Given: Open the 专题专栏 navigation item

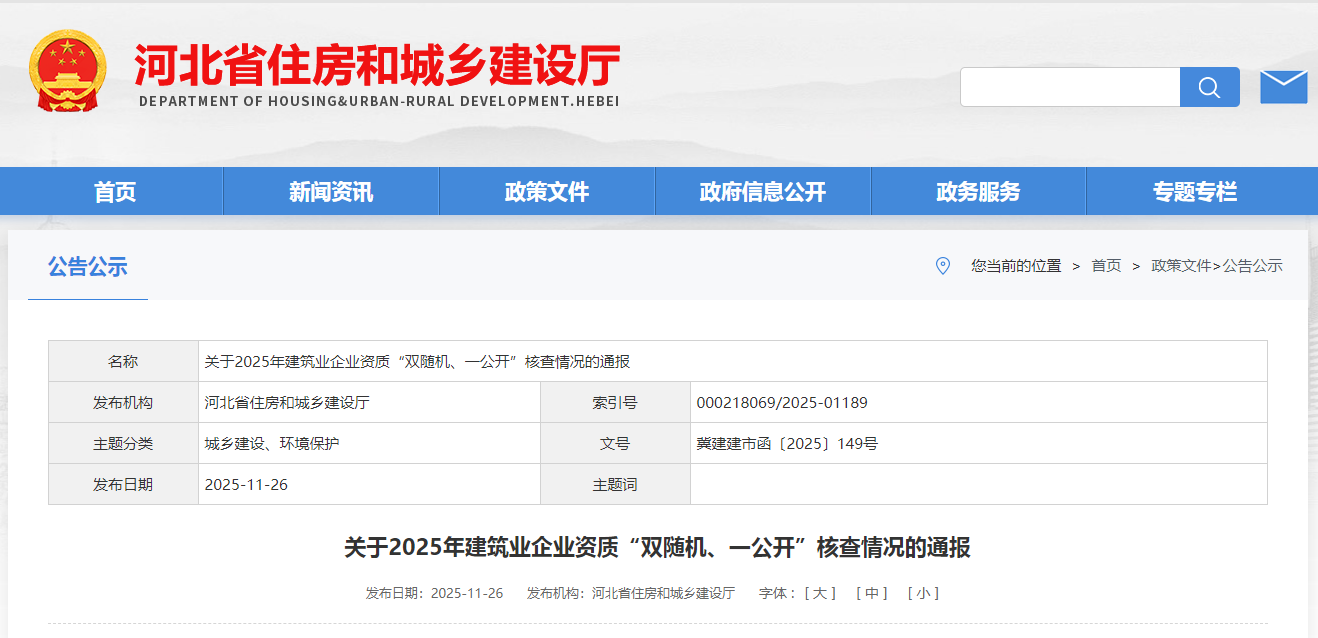Looking at the screenshot, I should pos(1195,192).
